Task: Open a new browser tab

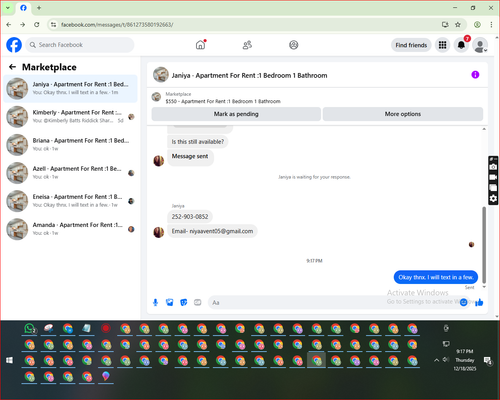Action: 39,8
